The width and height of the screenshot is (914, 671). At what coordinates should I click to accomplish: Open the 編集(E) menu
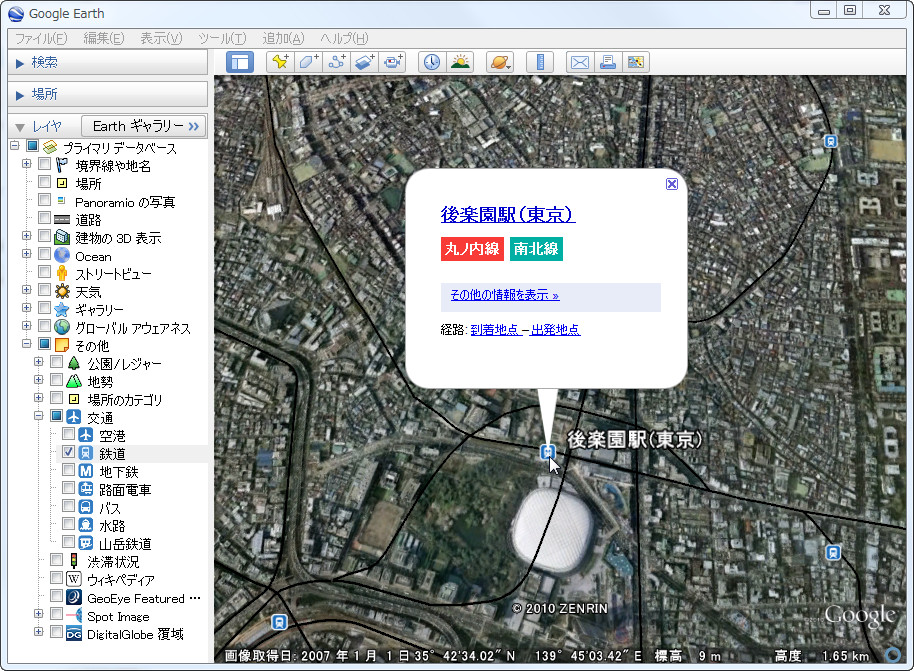[x=104, y=38]
